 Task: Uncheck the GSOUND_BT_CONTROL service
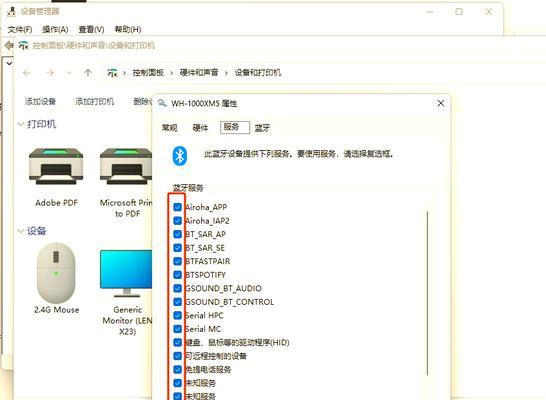178,302
